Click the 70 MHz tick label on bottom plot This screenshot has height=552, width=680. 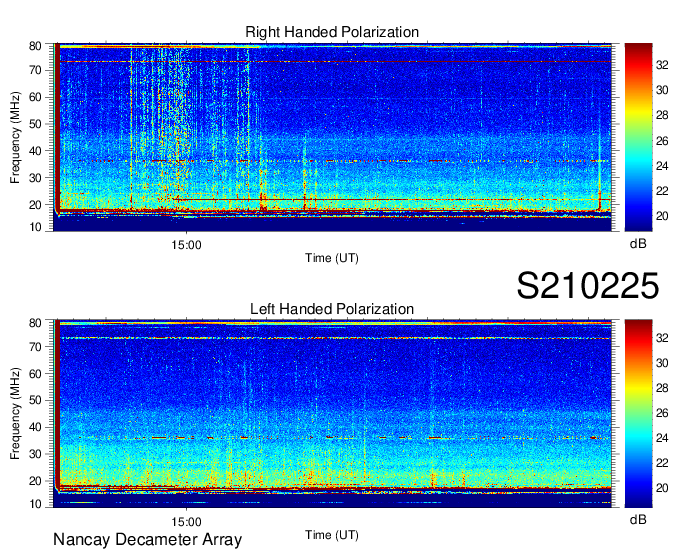35,347
